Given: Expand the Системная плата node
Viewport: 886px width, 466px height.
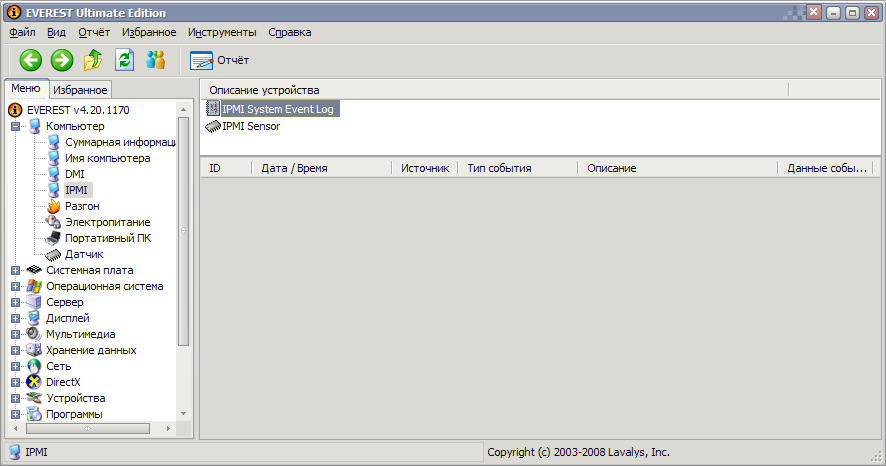Looking at the screenshot, I should (16, 270).
